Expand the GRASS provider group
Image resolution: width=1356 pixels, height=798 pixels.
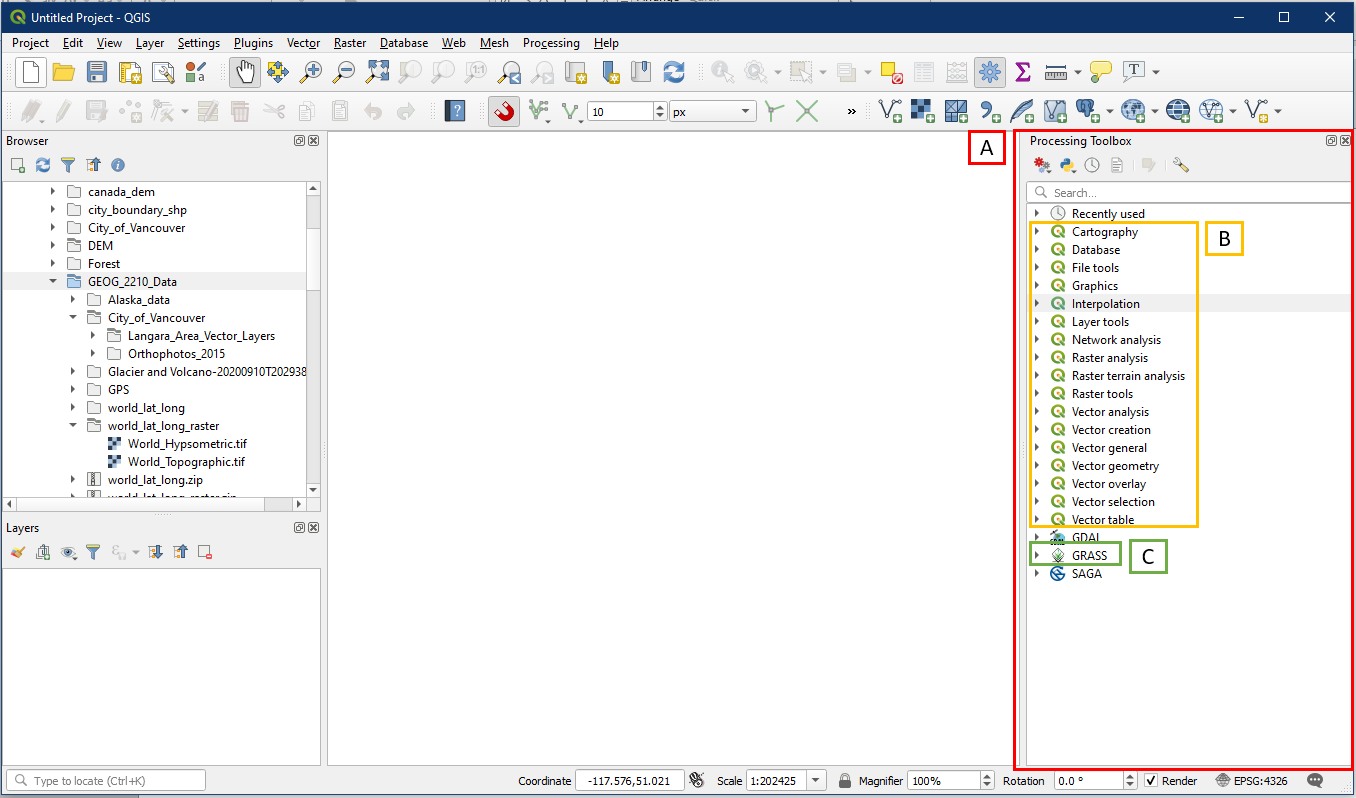(1037, 555)
